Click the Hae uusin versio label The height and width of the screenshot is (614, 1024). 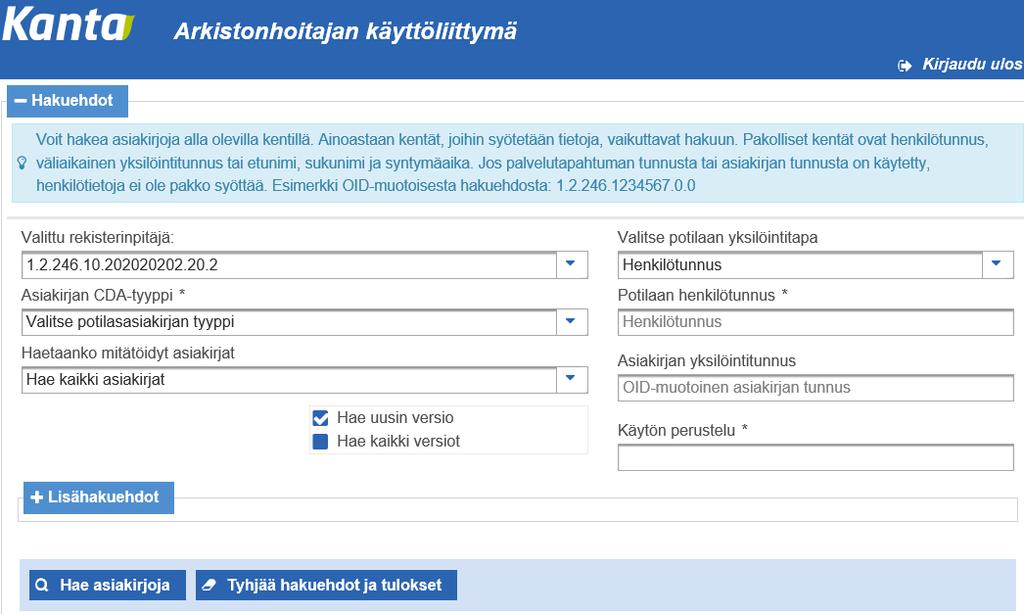tap(394, 417)
